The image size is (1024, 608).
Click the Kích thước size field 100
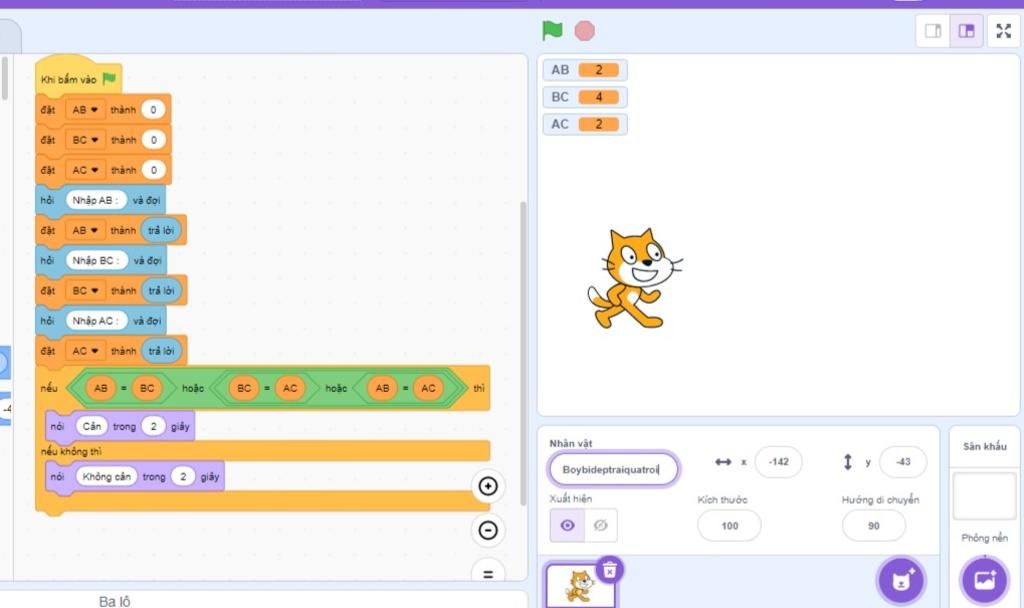(x=729, y=526)
